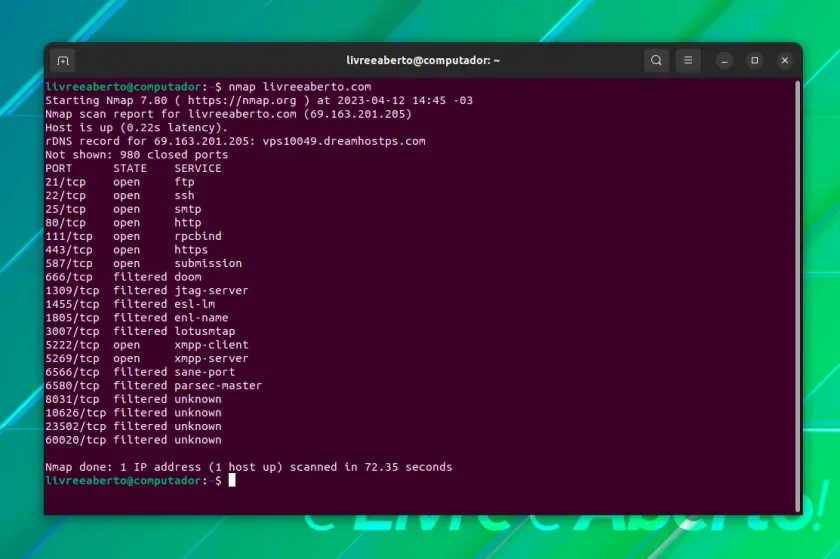
Task: Maximize the terminal window
Action: [755, 61]
